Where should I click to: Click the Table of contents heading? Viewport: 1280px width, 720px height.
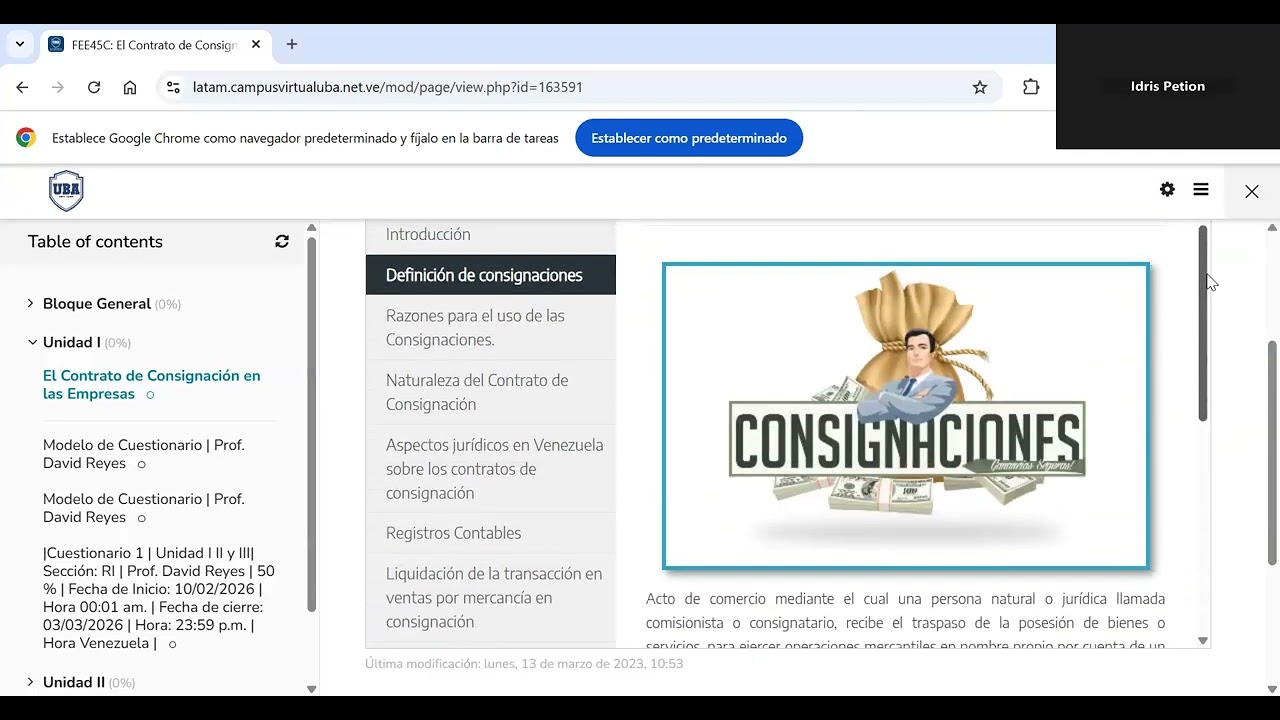click(95, 241)
